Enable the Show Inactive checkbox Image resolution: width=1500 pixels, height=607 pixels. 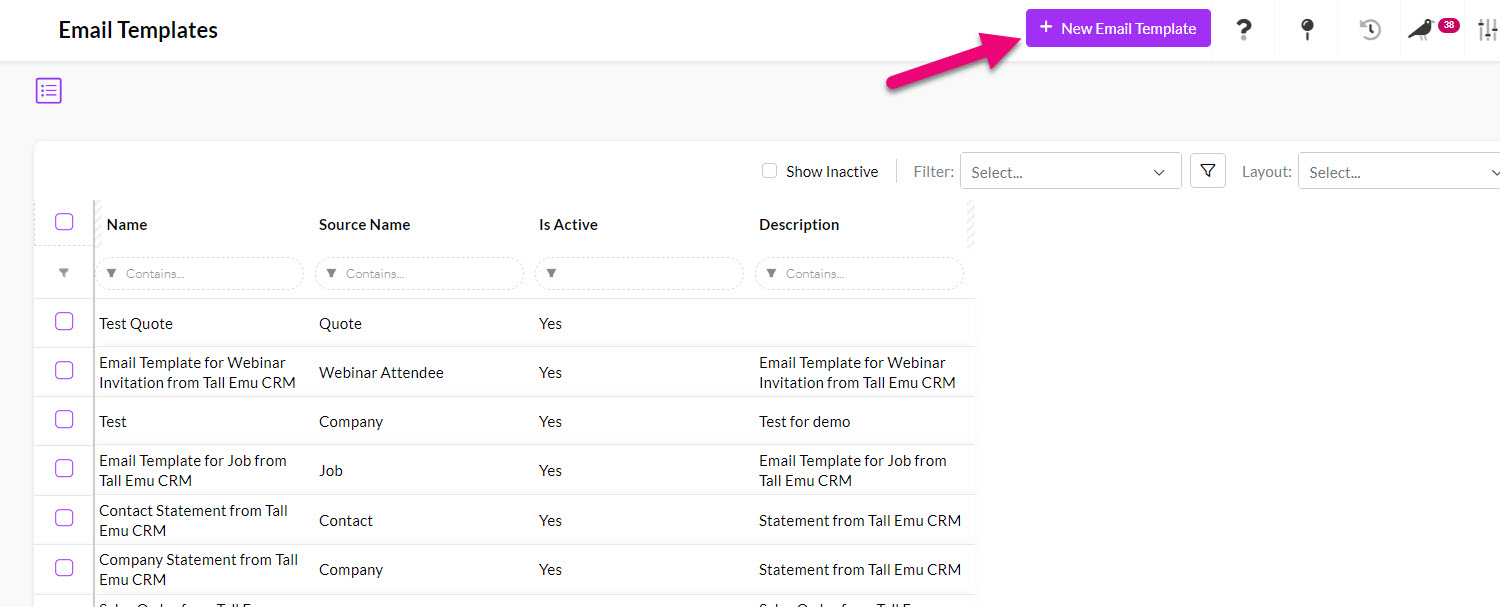[x=769, y=171]
